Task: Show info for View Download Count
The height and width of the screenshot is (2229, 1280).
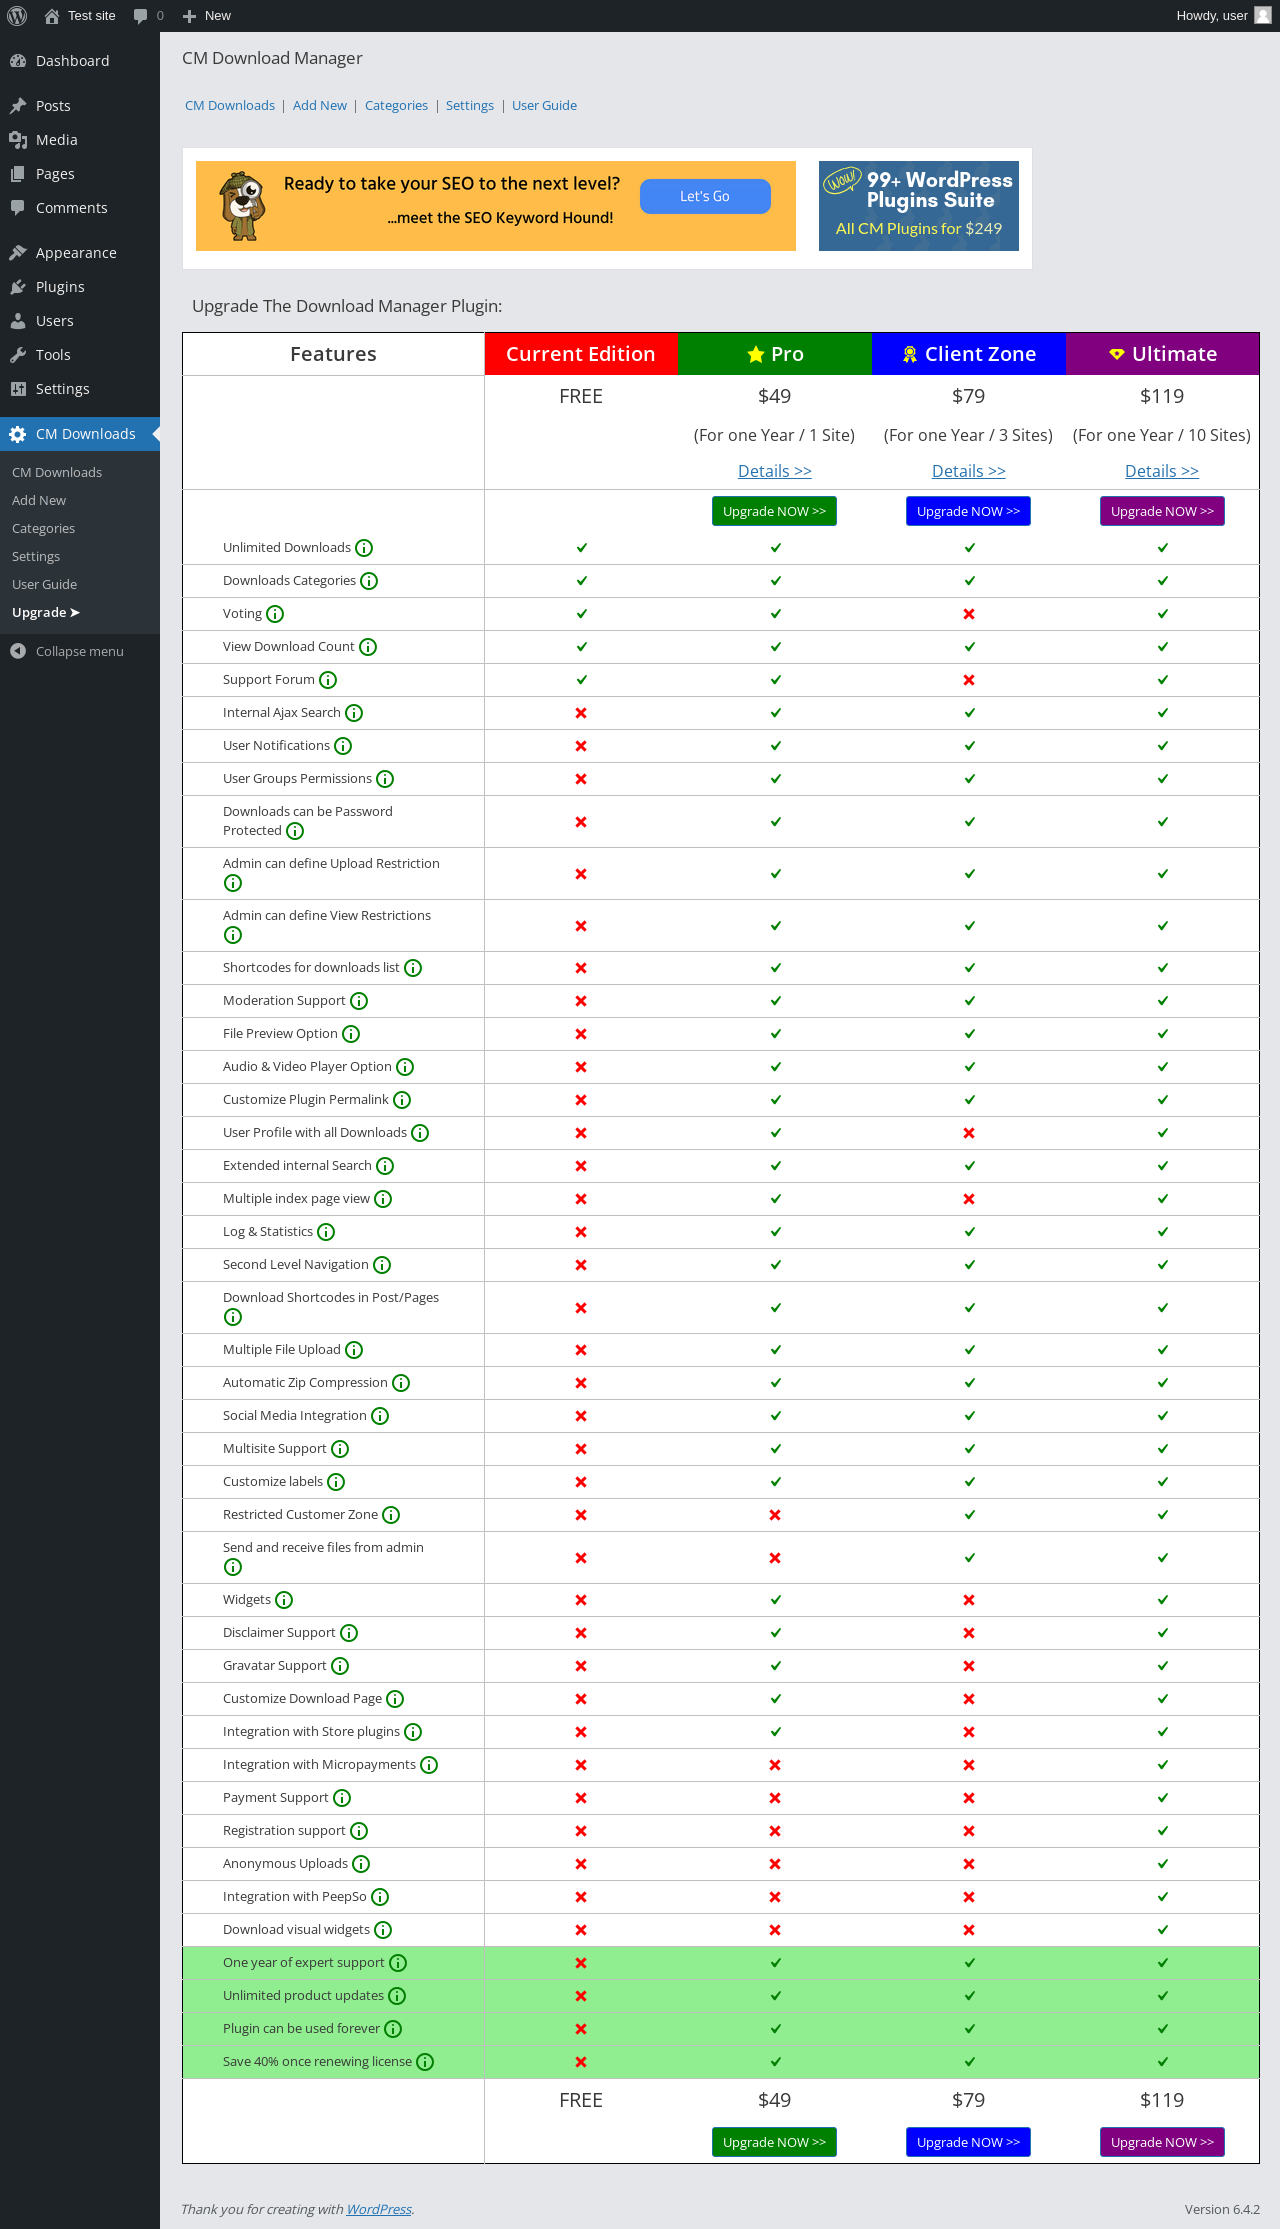Action: [368, 647]
